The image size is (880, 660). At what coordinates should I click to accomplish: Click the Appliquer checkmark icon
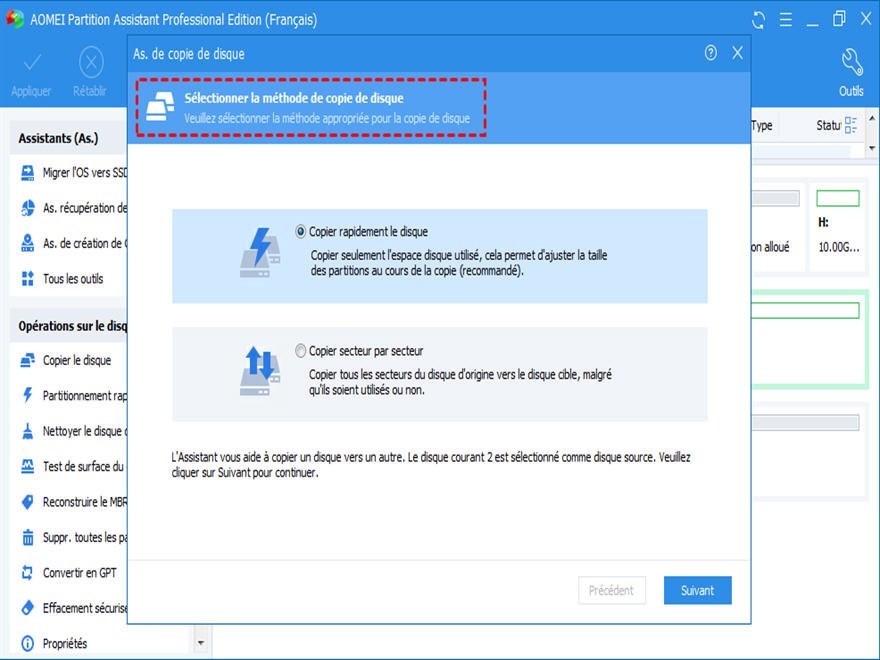pyautogui.click(x=32, y=62)
